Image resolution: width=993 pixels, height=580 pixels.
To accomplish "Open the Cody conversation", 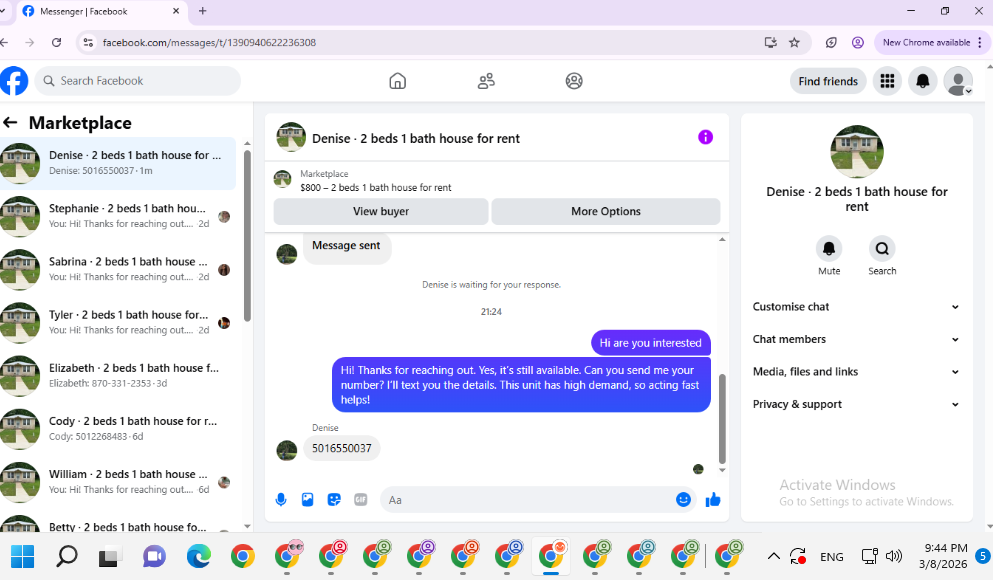I will (118, 429).
